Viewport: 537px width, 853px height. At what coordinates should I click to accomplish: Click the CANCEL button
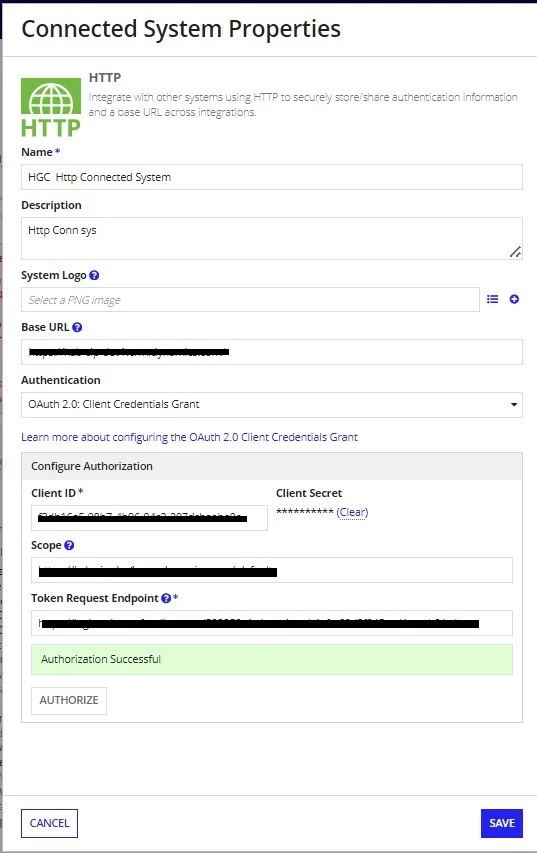[x=50, y=823]
